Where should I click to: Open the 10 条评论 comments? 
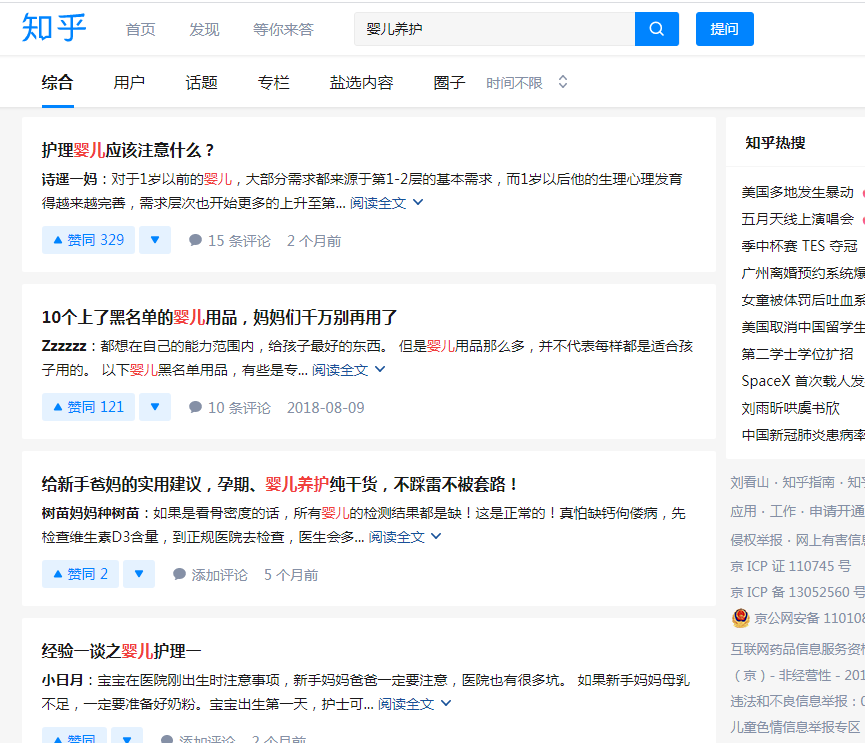click(x=229, y=408)
